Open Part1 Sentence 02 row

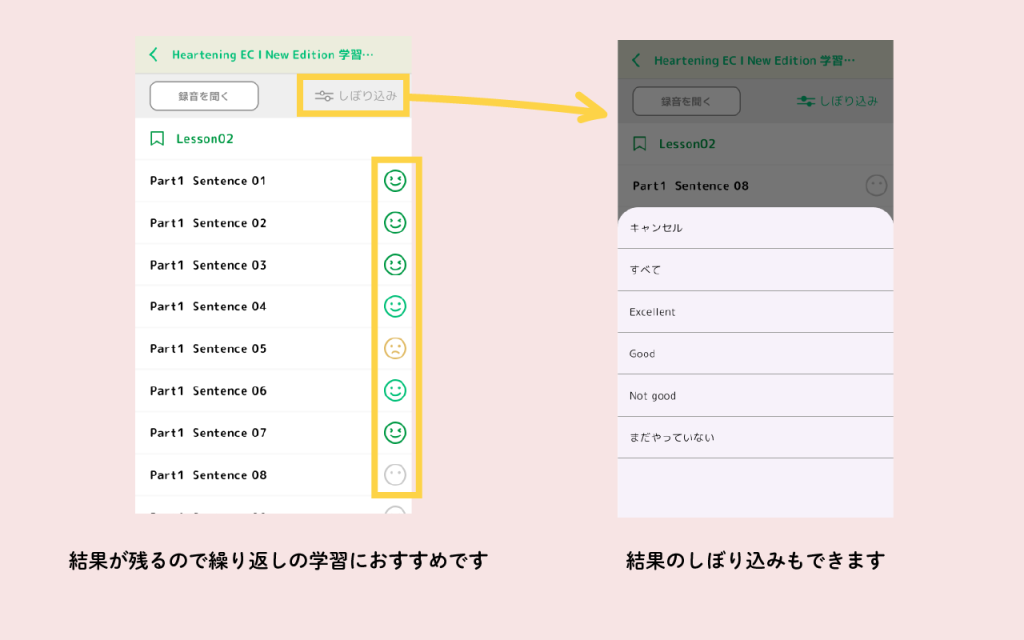273,223
